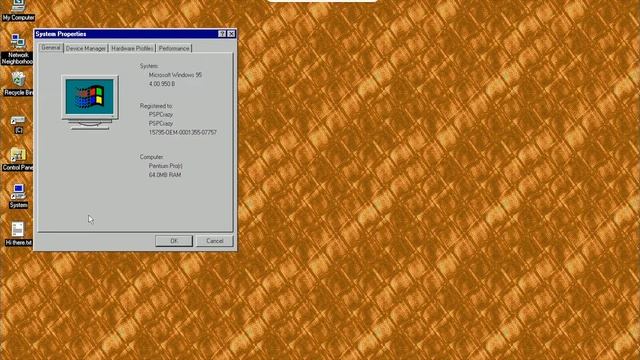
Task: Close the System Properties dialog
Action: [x=231, y=34]
